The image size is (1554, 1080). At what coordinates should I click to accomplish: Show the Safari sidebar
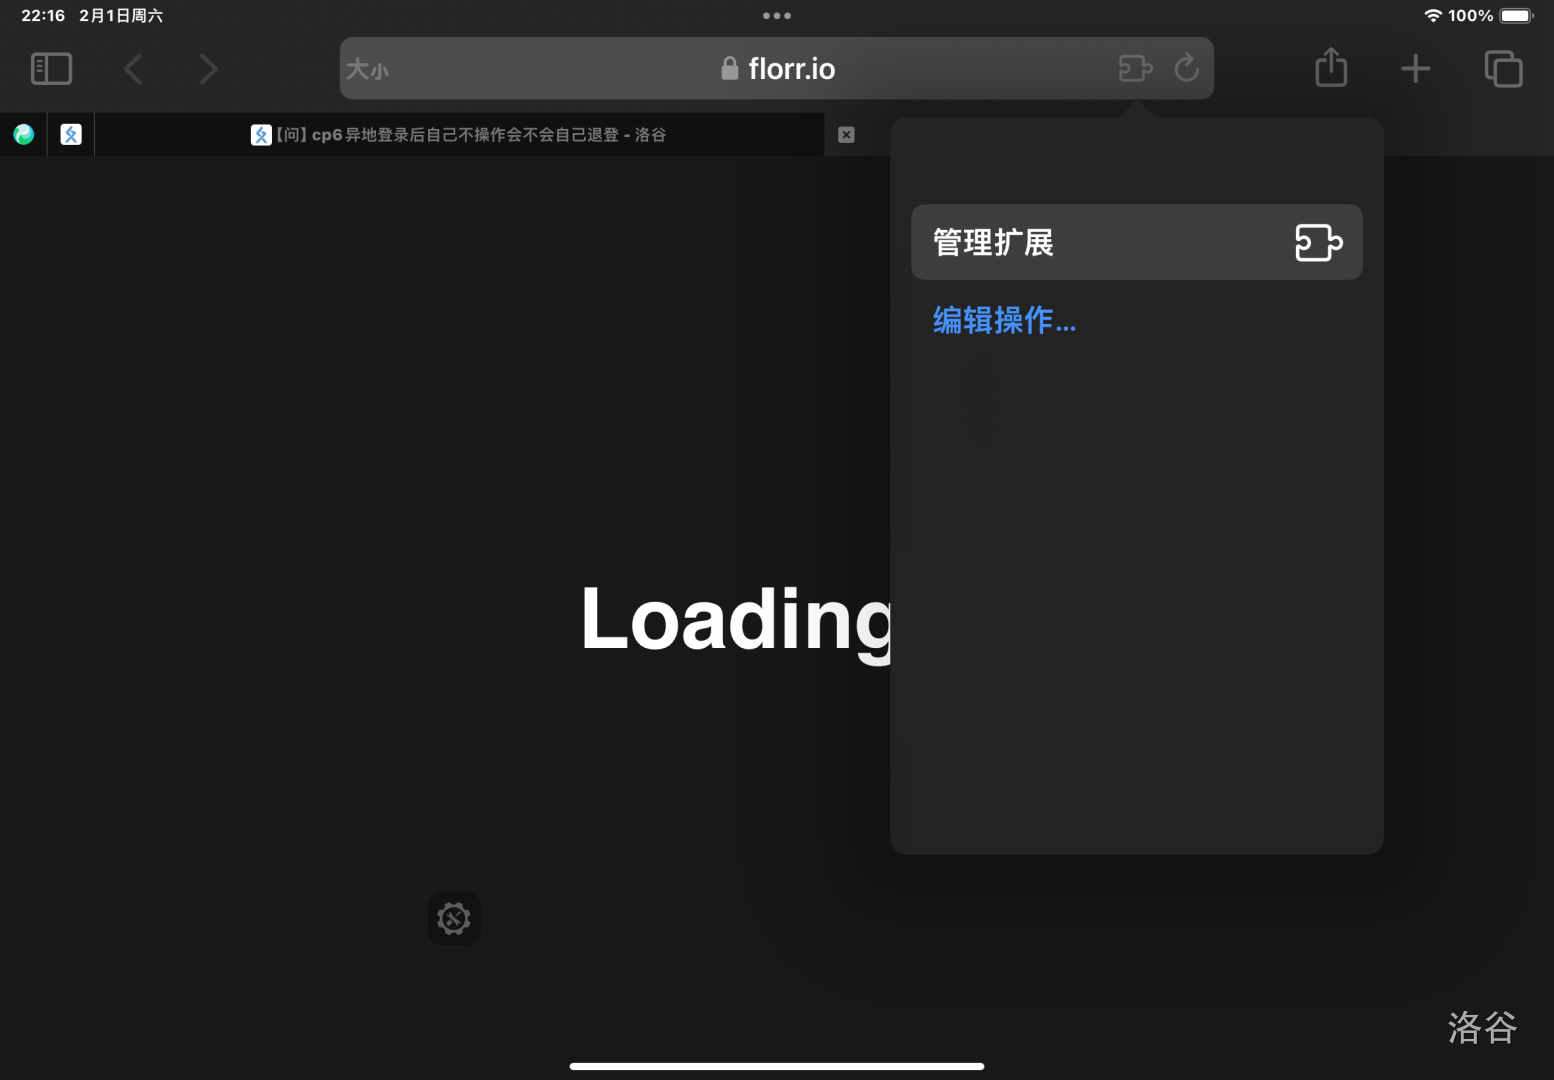pyautogui.click(x=51, y=69)
